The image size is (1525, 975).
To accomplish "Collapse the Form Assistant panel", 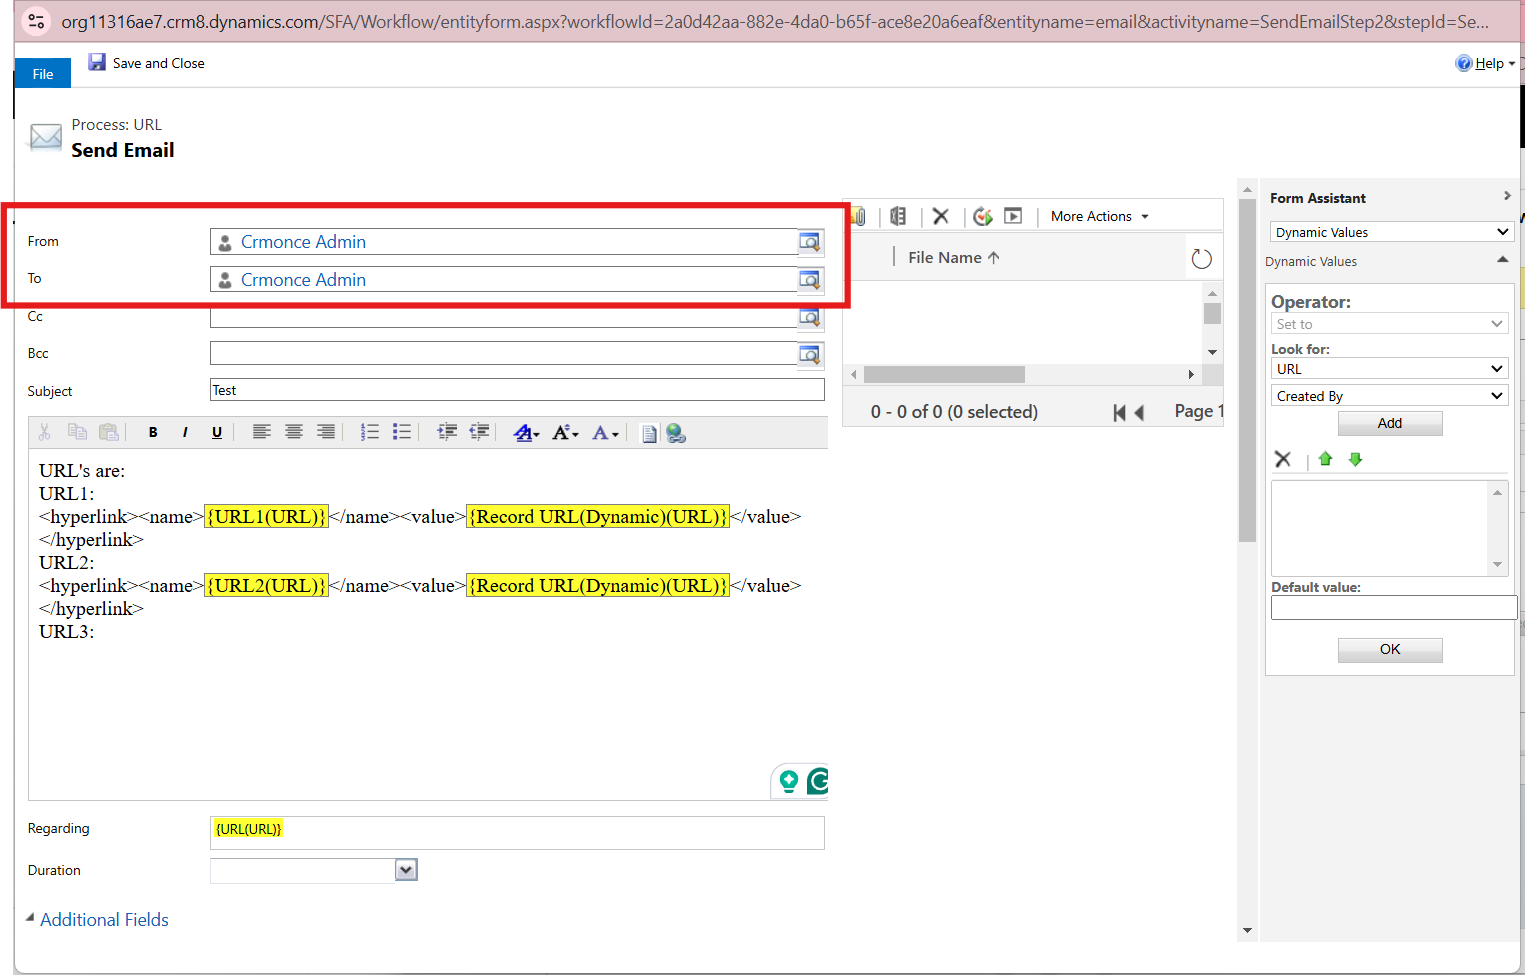I will tap(1507, 196).
